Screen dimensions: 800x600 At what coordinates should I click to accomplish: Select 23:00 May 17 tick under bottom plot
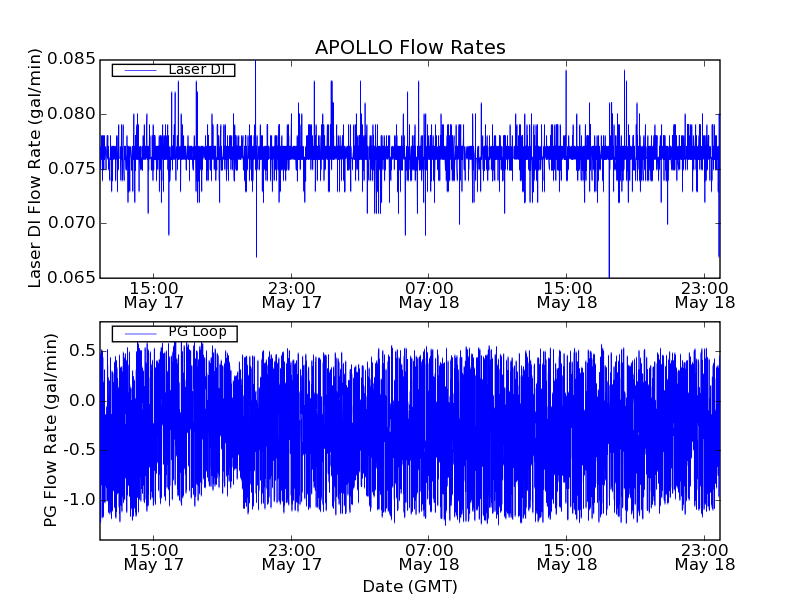[291, 557]
